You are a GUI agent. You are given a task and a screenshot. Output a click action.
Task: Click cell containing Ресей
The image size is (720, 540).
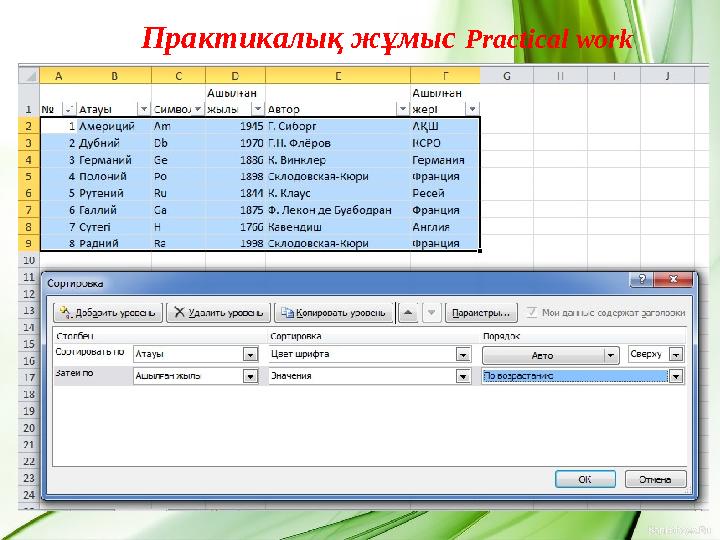(x=445, y=193)
